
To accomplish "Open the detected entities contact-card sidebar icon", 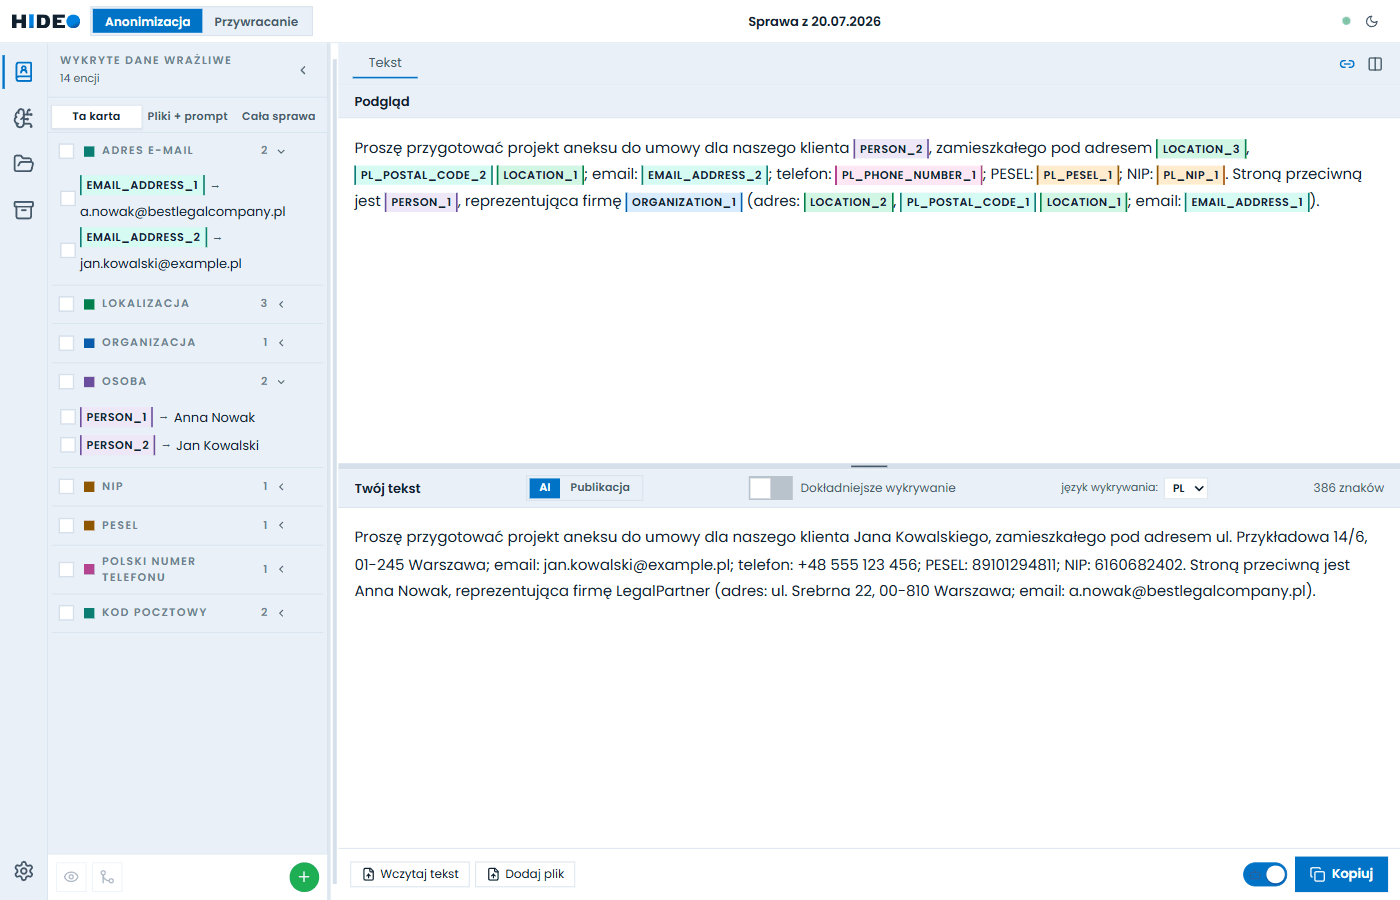I will (x=24, y=72).
